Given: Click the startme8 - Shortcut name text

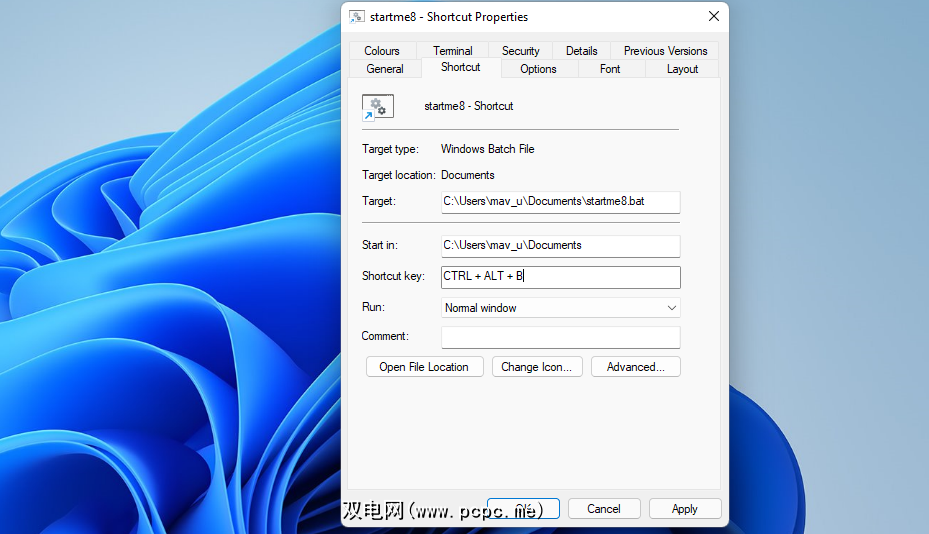Looking at the screenshot, I should [469, 106].
